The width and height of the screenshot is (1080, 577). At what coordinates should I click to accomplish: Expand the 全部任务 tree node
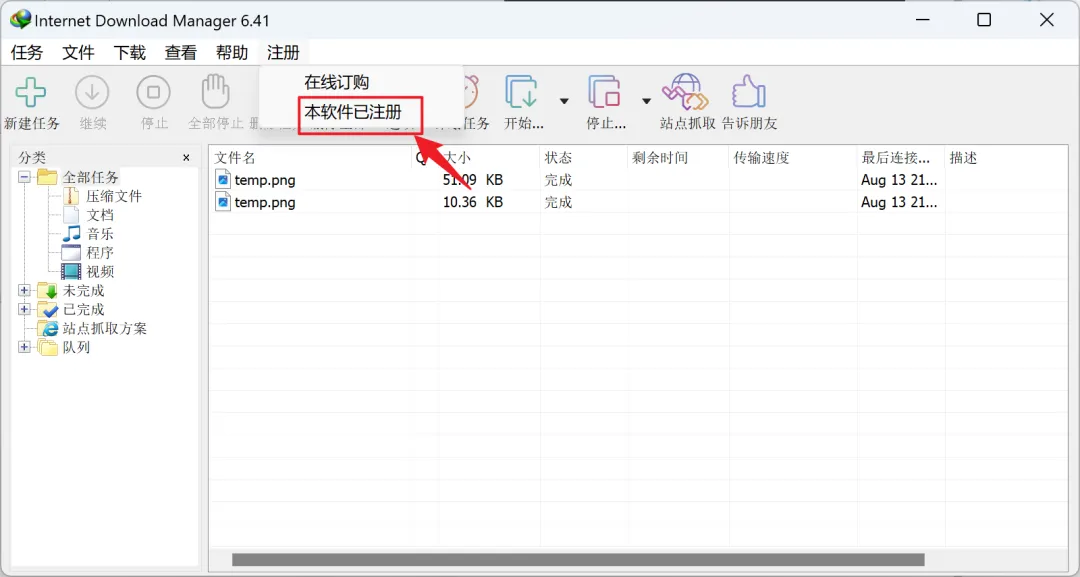(x=22, y=177)
